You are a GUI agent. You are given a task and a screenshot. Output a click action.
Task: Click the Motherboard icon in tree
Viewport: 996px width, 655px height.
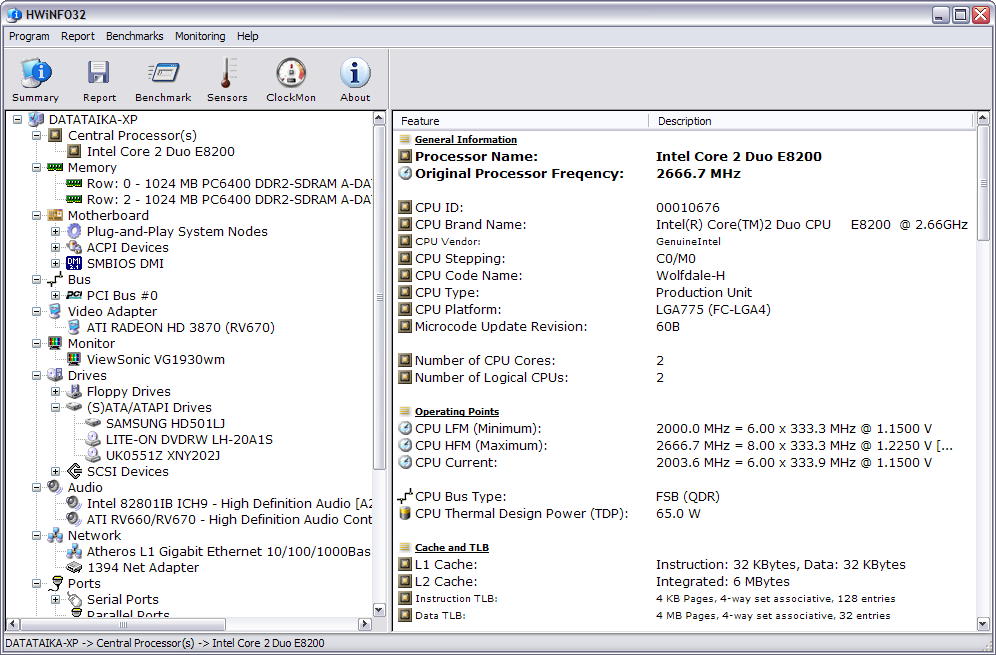point(55,215)
